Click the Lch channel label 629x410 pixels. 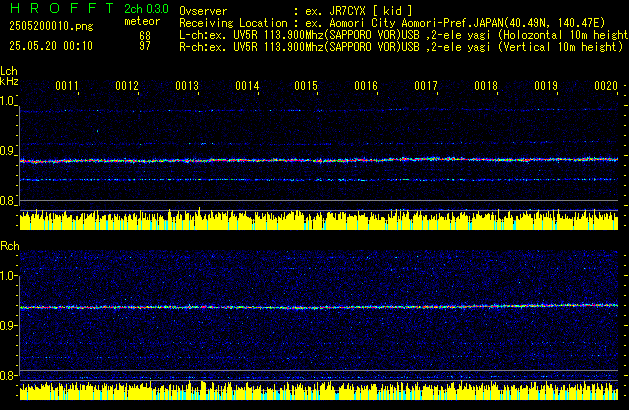[9, 71]
